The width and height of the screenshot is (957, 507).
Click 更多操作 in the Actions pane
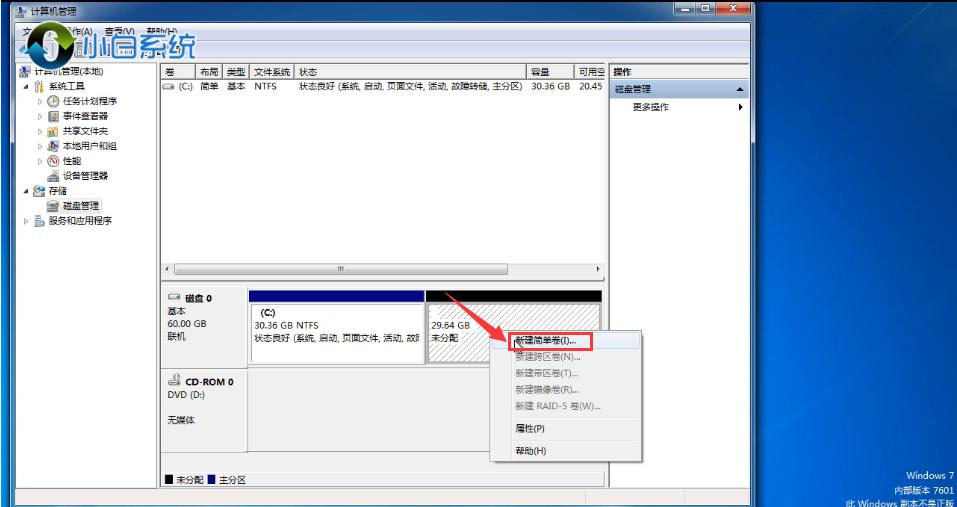651,107
